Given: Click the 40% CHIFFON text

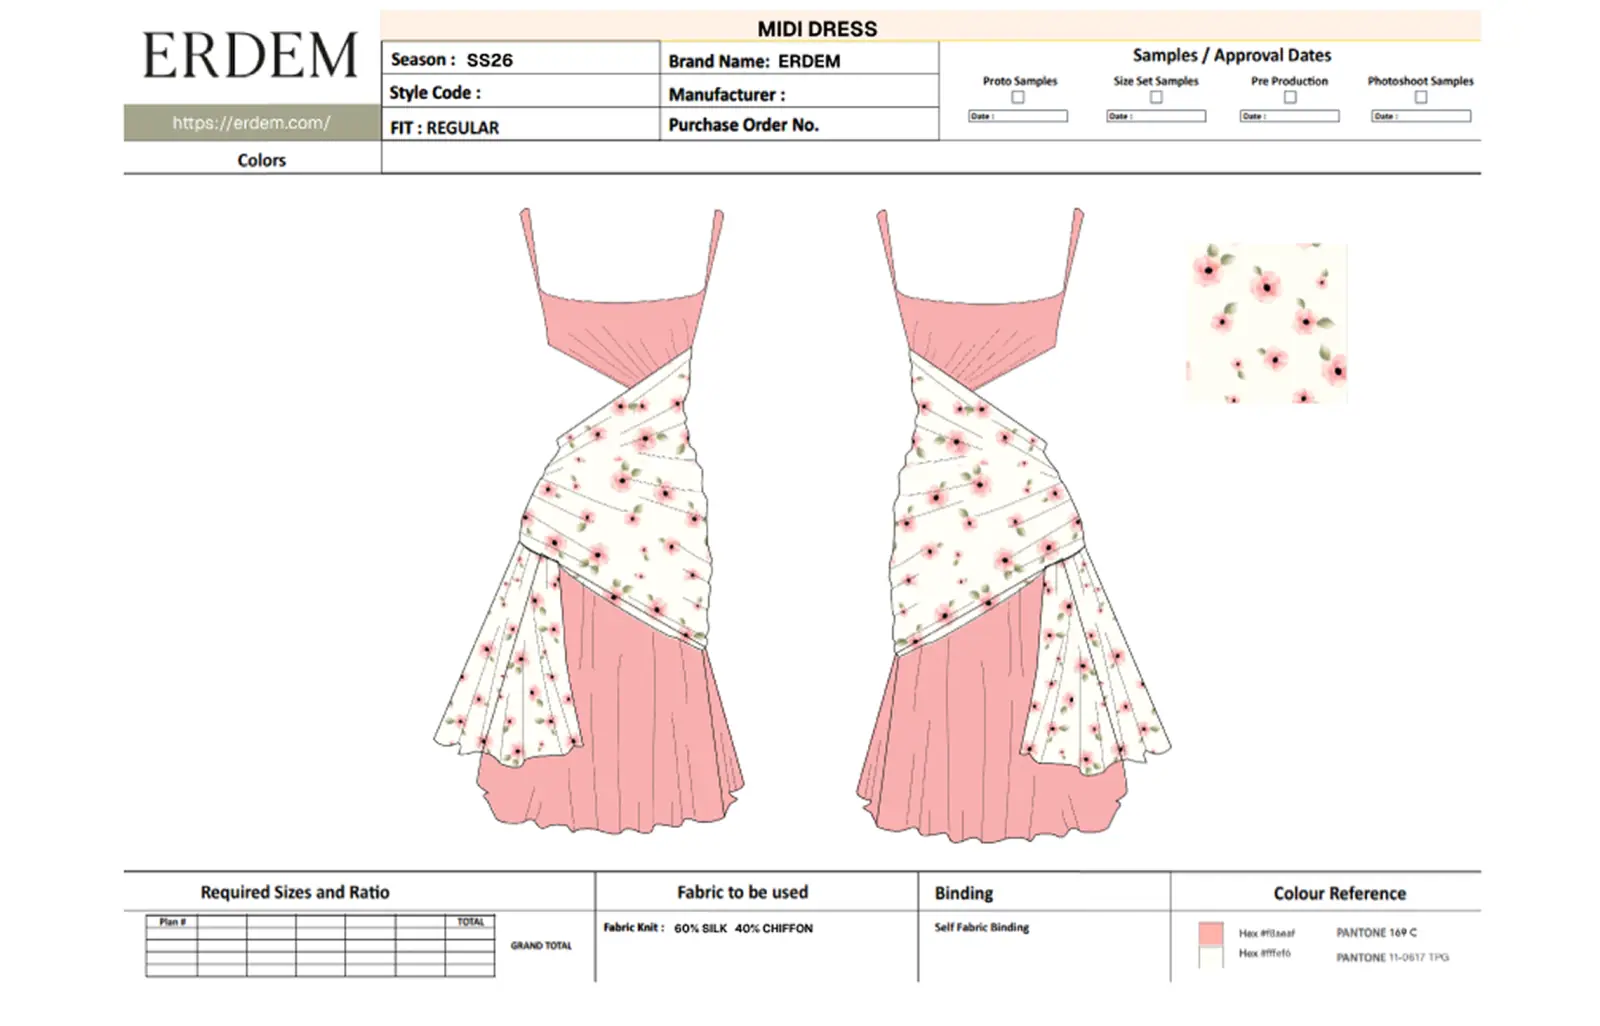Looking at the screenshot, I should (774, 928).
